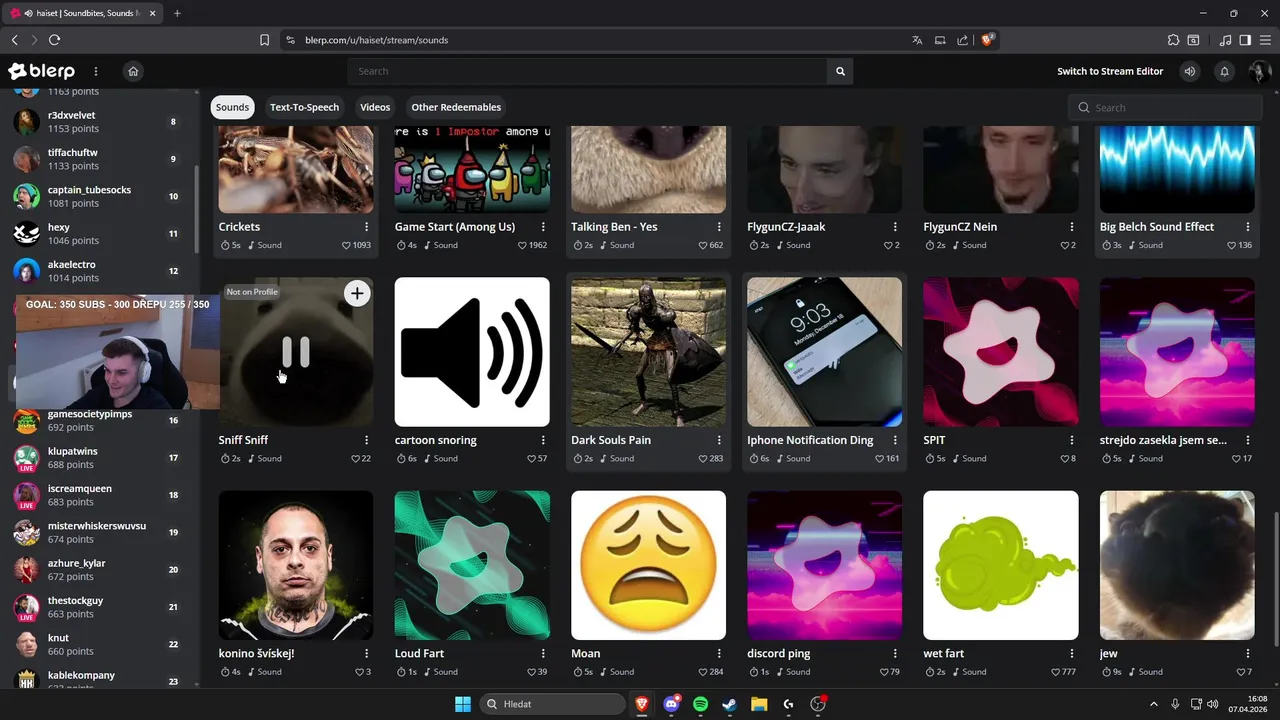Viewport: 1280px width, 720px height.
Task: Select the Text-To-Speech tab
Action: coord(304,107)
